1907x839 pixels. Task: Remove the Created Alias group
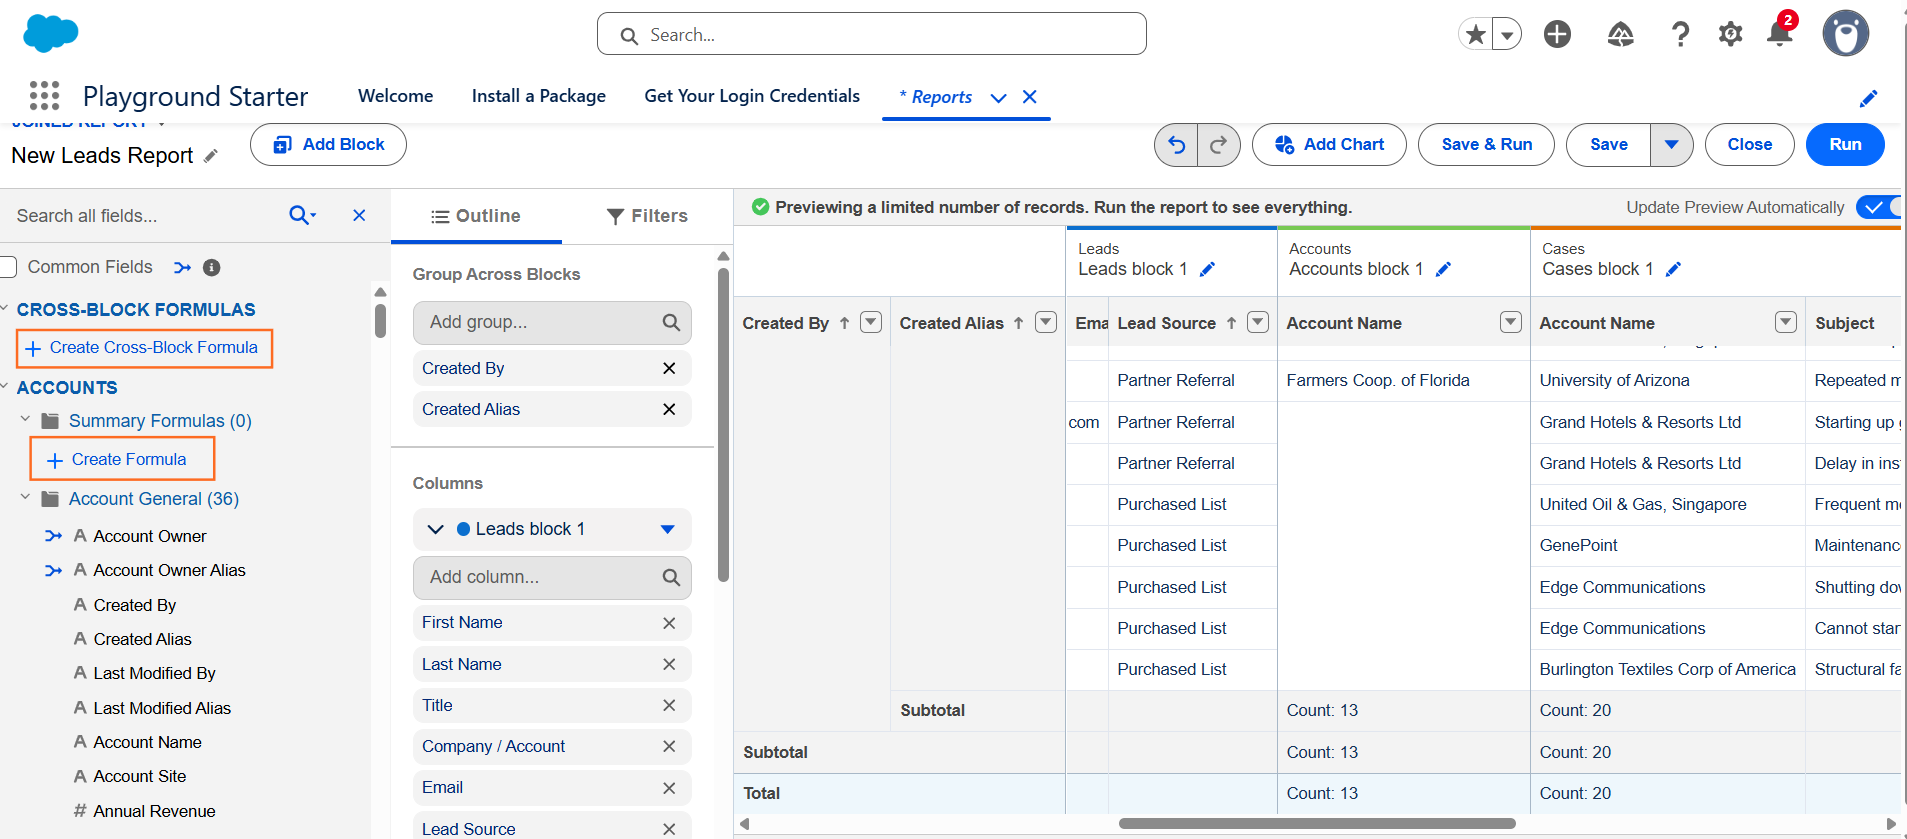coord(669,409)
